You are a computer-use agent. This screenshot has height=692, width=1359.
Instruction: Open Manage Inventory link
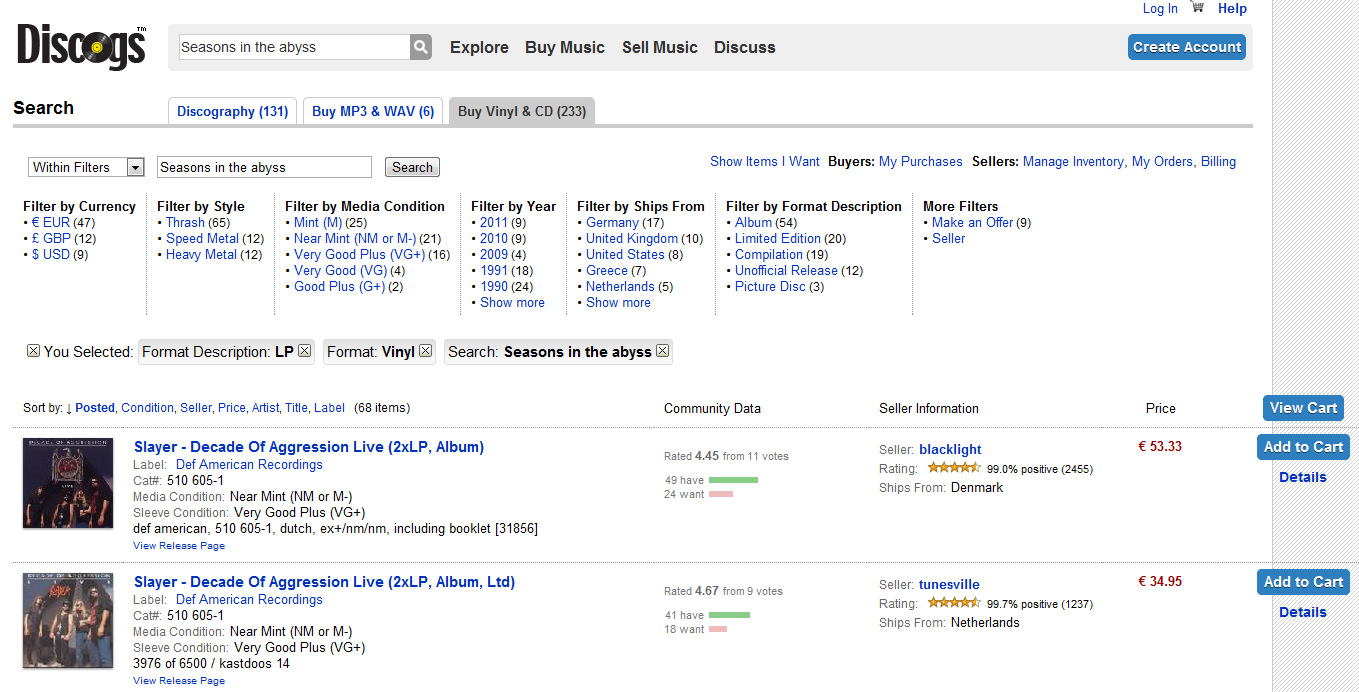pos(1074,161)
